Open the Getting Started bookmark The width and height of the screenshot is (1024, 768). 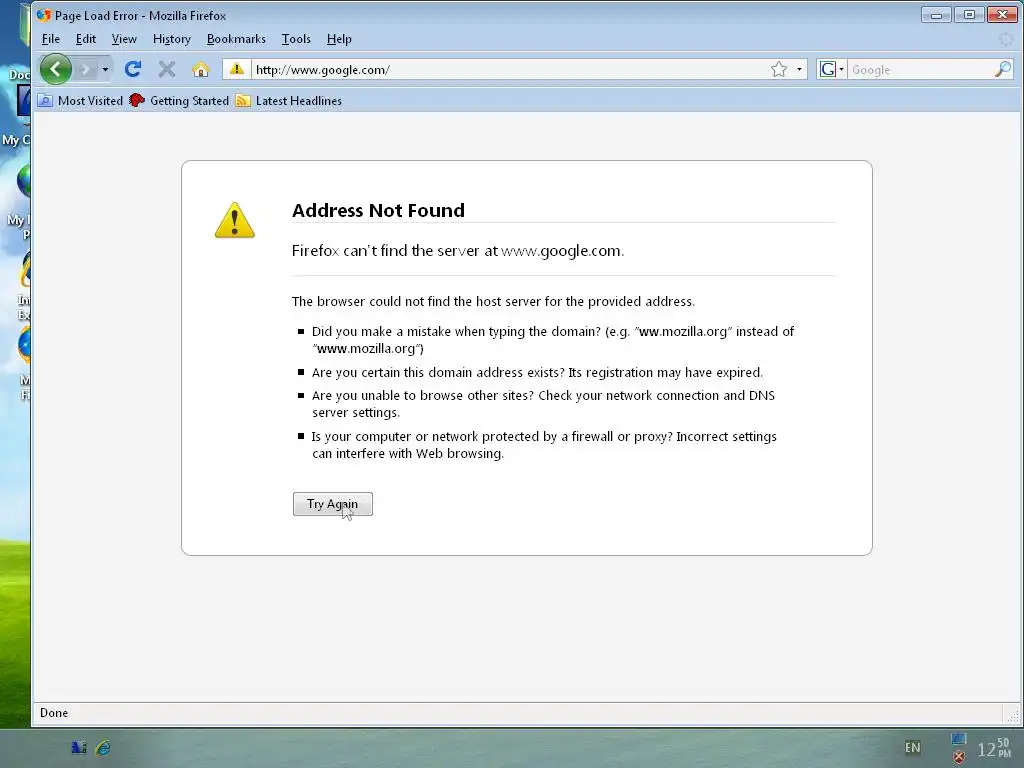click(179, 101)
